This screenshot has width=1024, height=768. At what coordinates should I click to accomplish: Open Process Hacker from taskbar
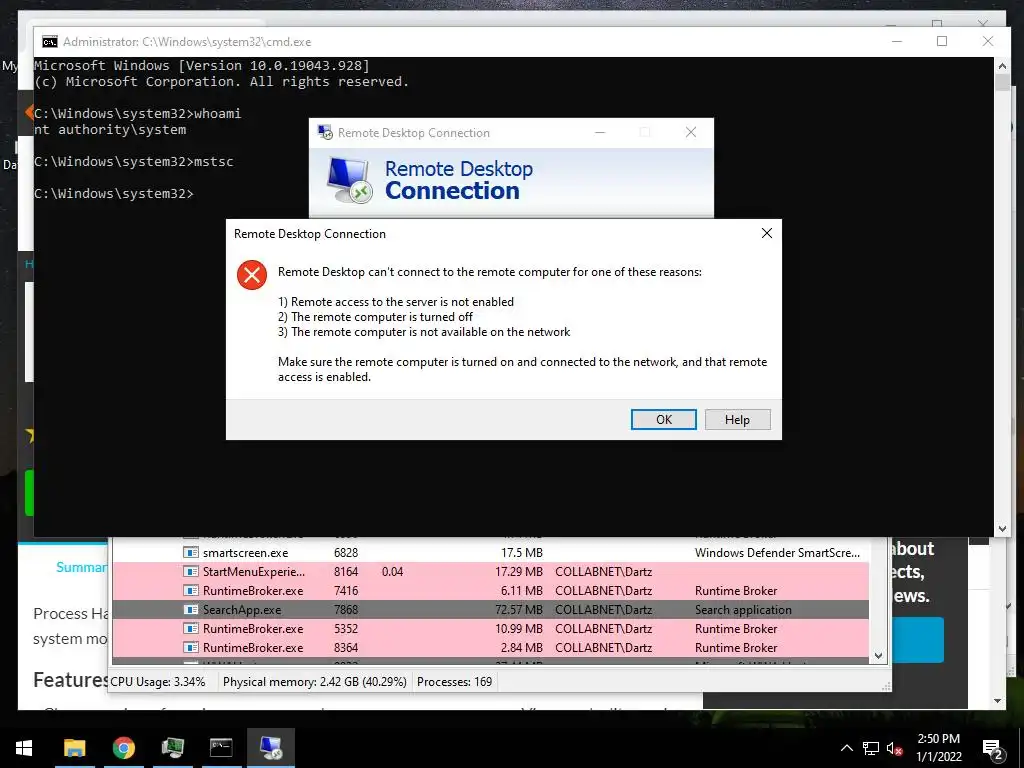tap(172, 748)
